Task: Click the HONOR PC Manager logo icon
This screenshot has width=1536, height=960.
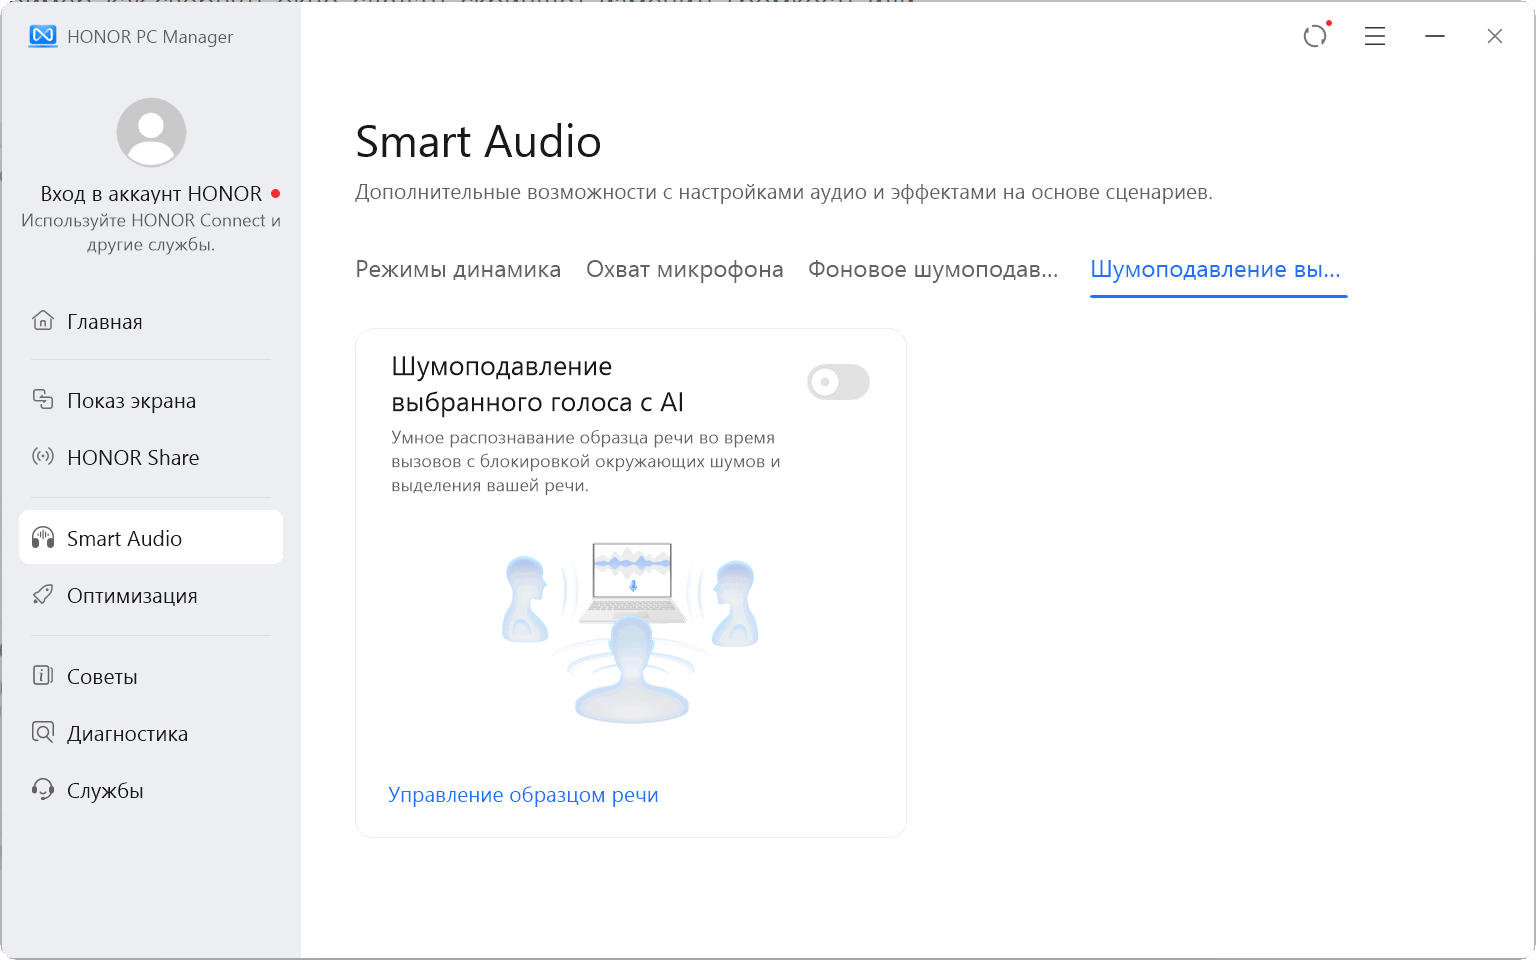Action: pyautogui.click(x=43, y=36)
